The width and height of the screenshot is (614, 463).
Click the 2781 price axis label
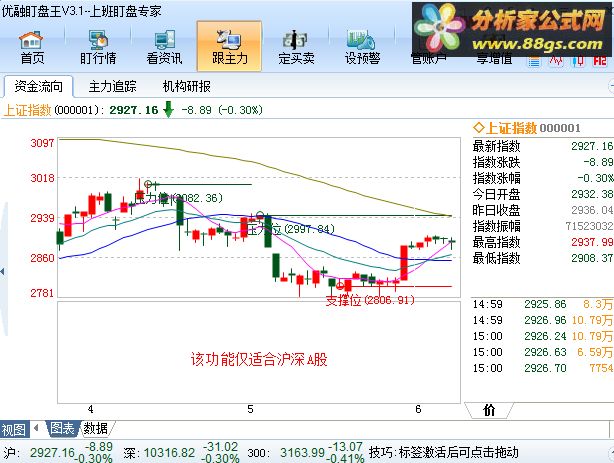[42, 293]
